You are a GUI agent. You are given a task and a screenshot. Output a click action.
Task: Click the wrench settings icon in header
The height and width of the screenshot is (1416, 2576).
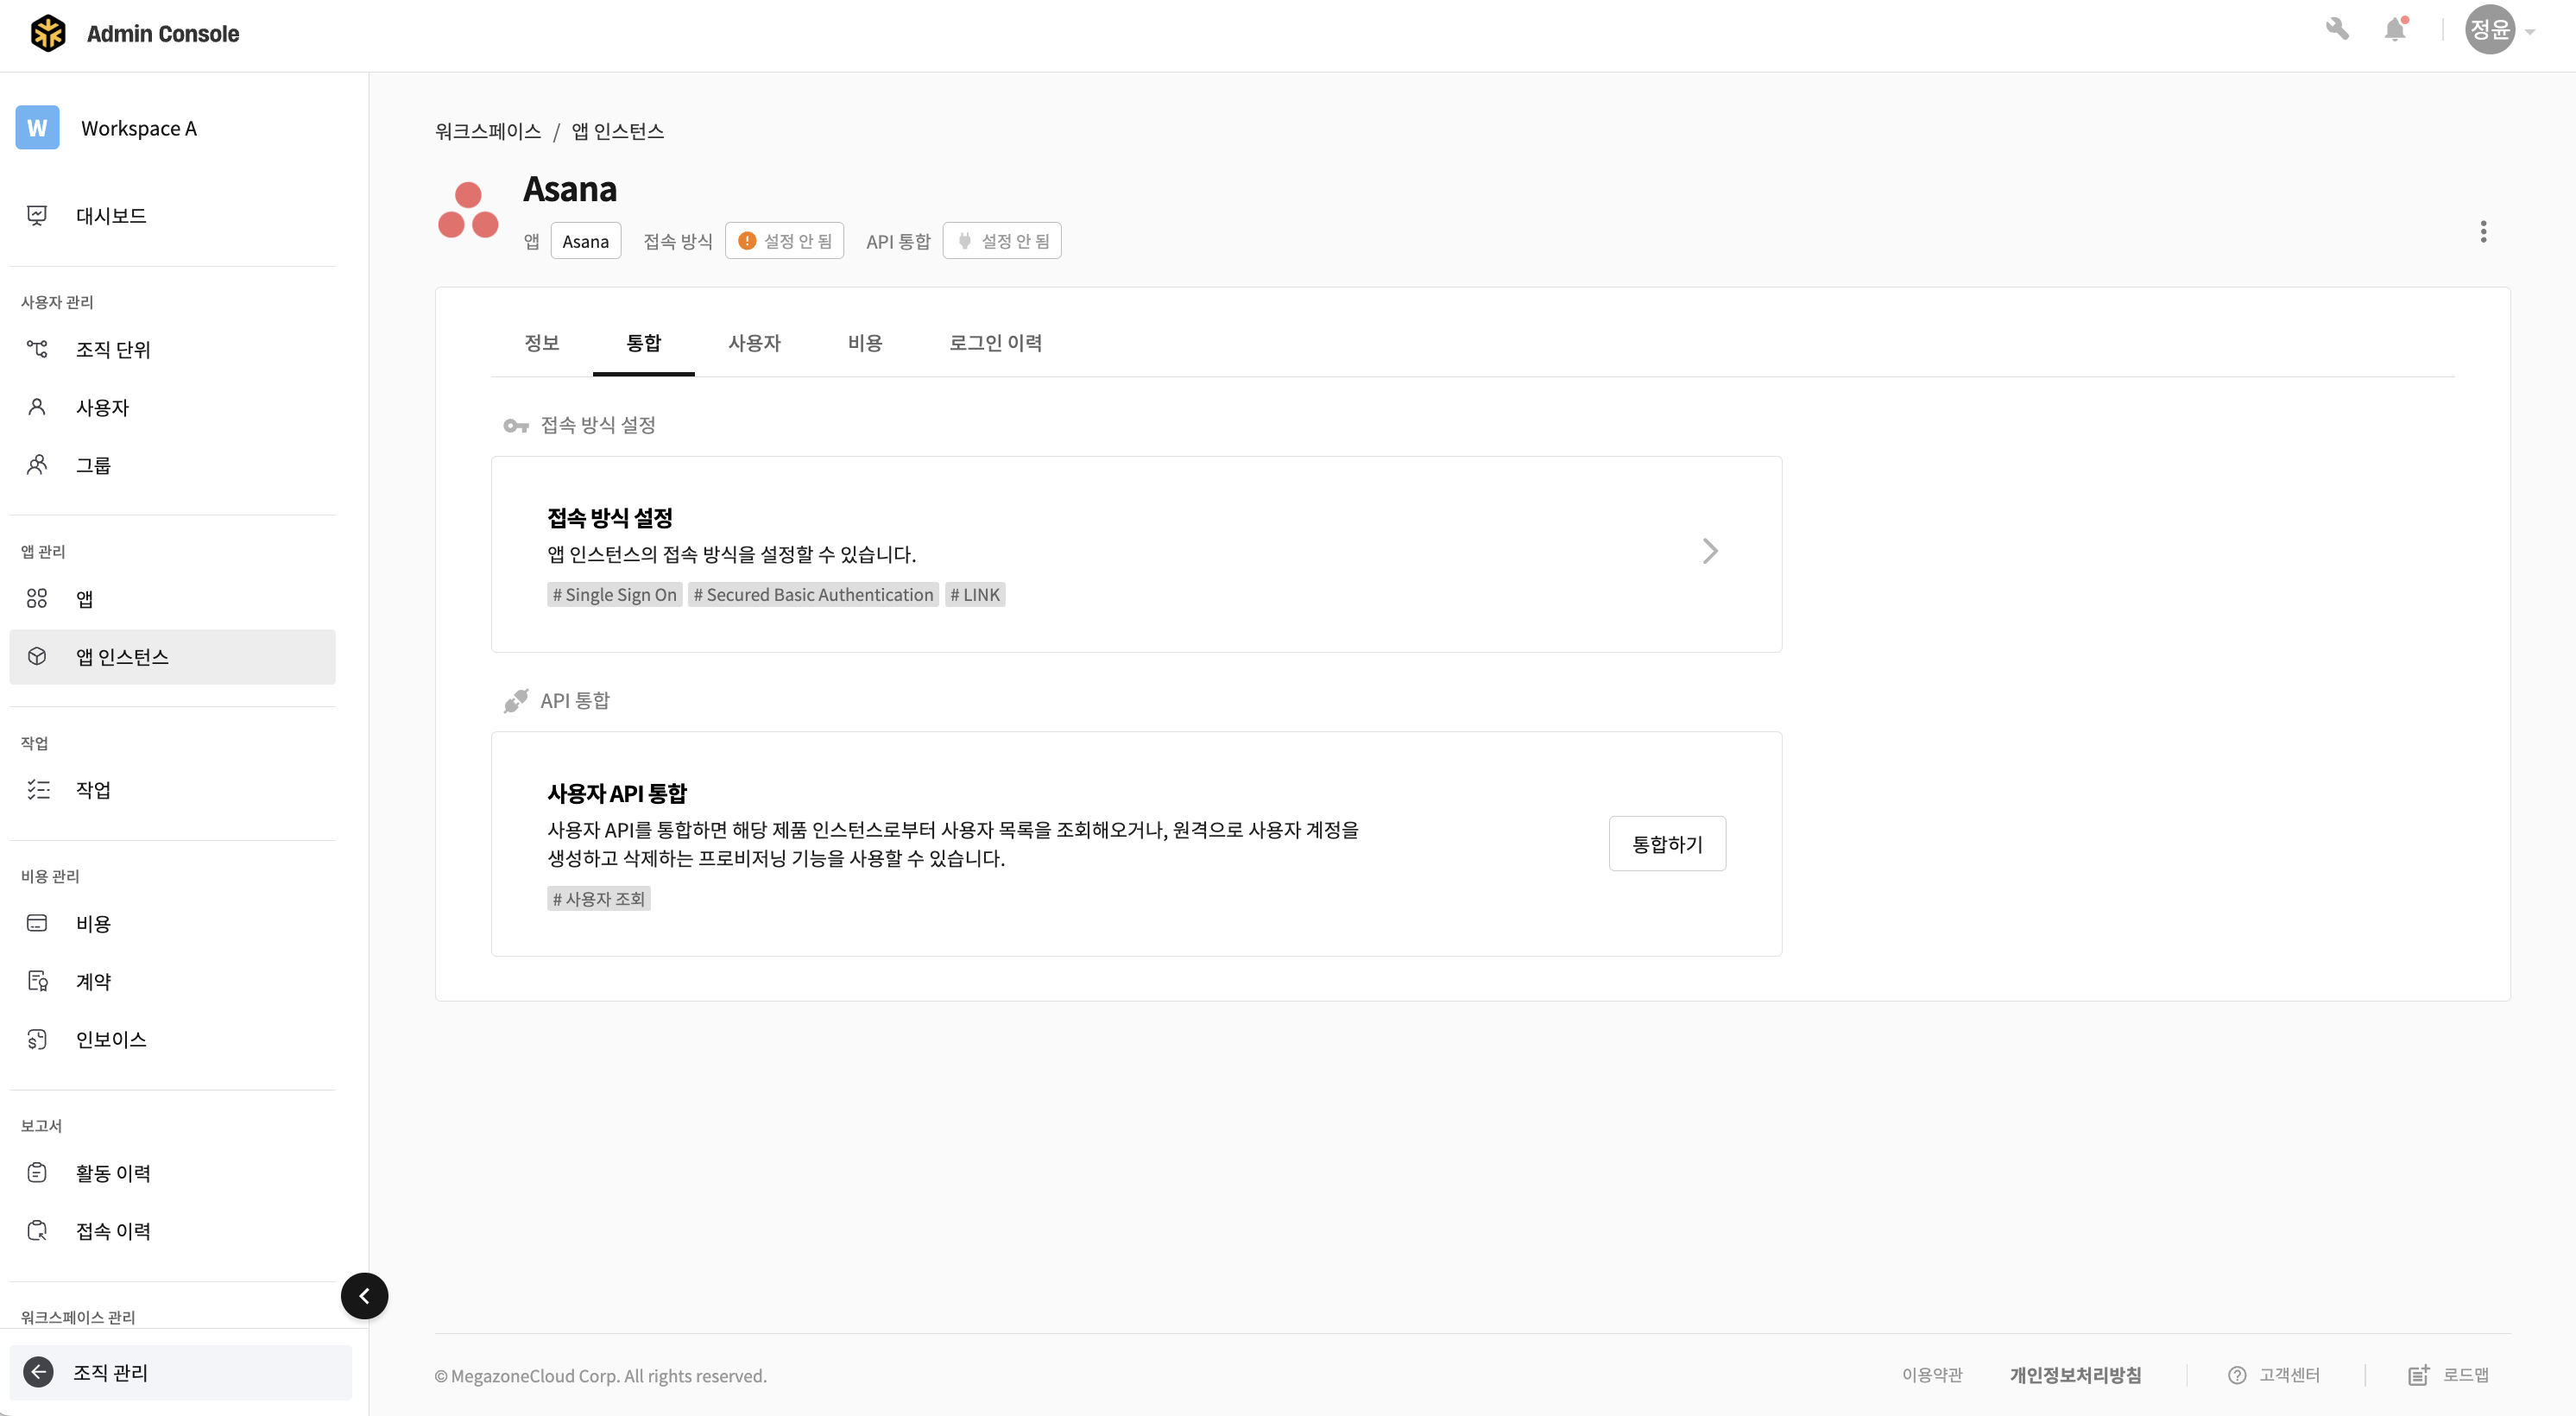2337,29
